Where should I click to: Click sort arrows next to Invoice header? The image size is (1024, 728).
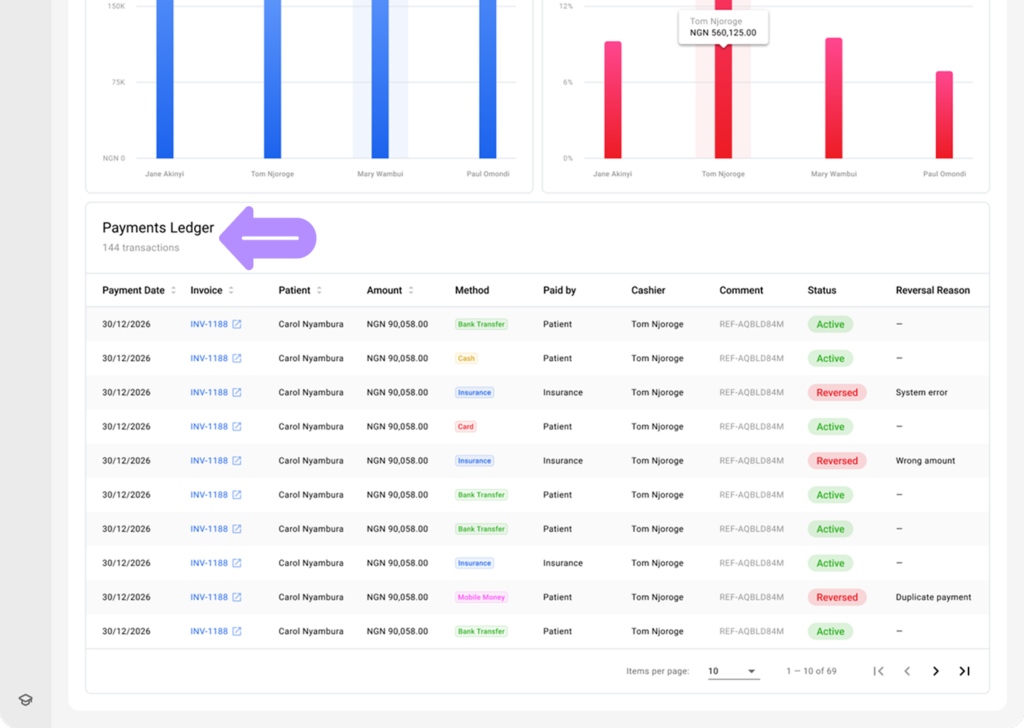(x=231, y=291)
